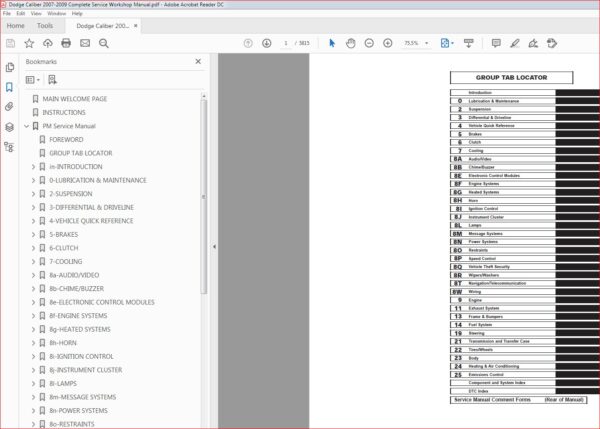The height and width of the screenshot is (429, 600).
Task: Activate the Hand pan tool
Action: click(351, 43)
